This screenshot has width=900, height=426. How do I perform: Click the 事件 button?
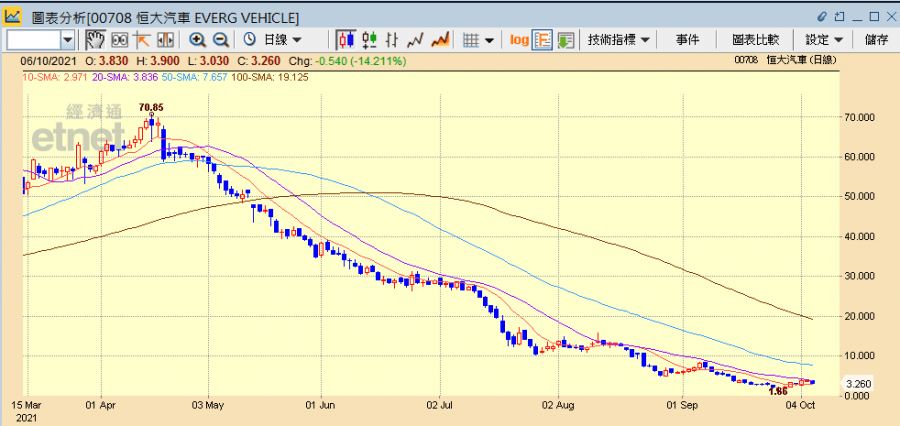687,39
